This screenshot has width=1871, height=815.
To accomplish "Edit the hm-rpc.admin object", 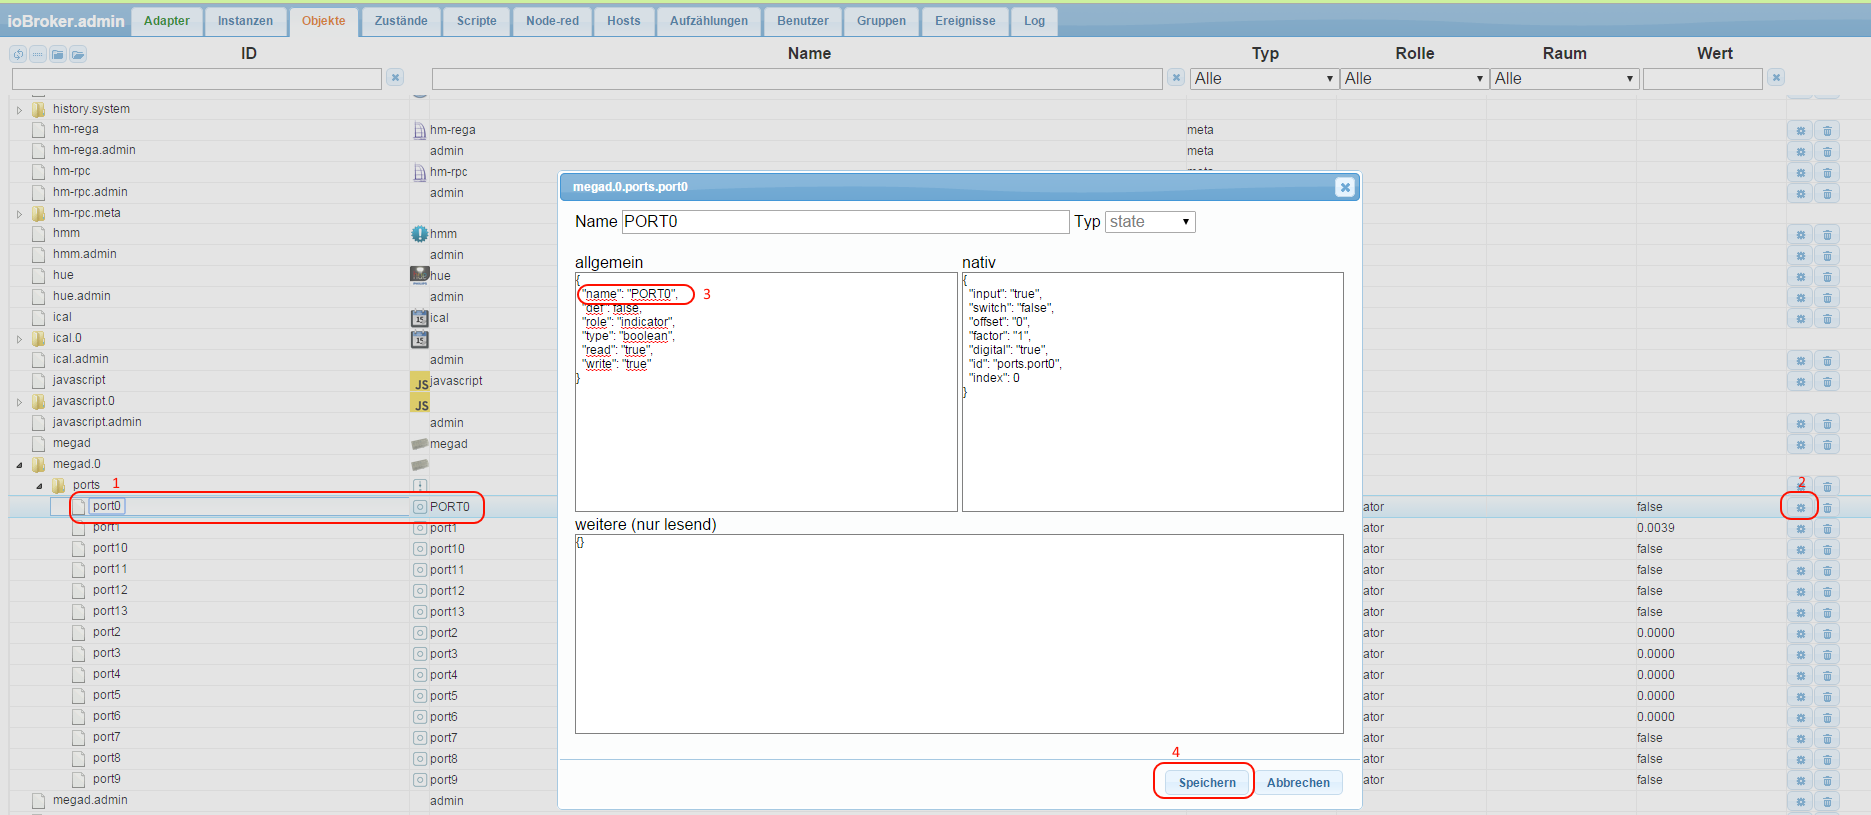I will coord(1801,194).
